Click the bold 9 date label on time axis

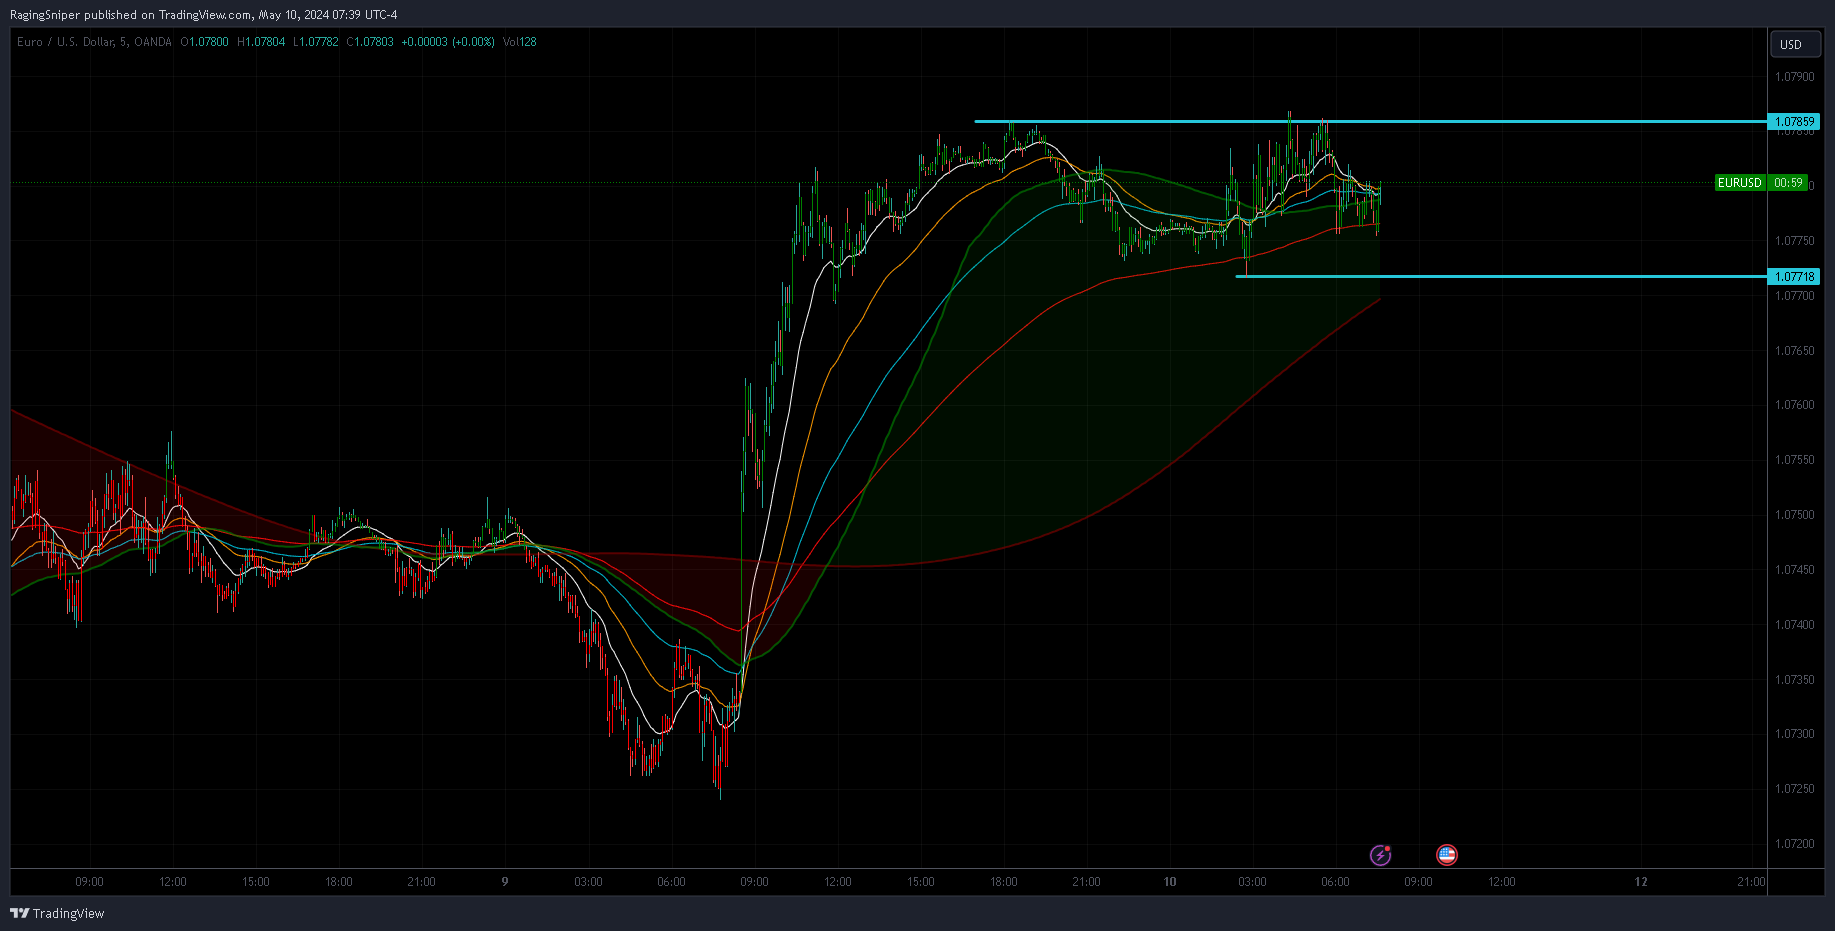[505, 882]
